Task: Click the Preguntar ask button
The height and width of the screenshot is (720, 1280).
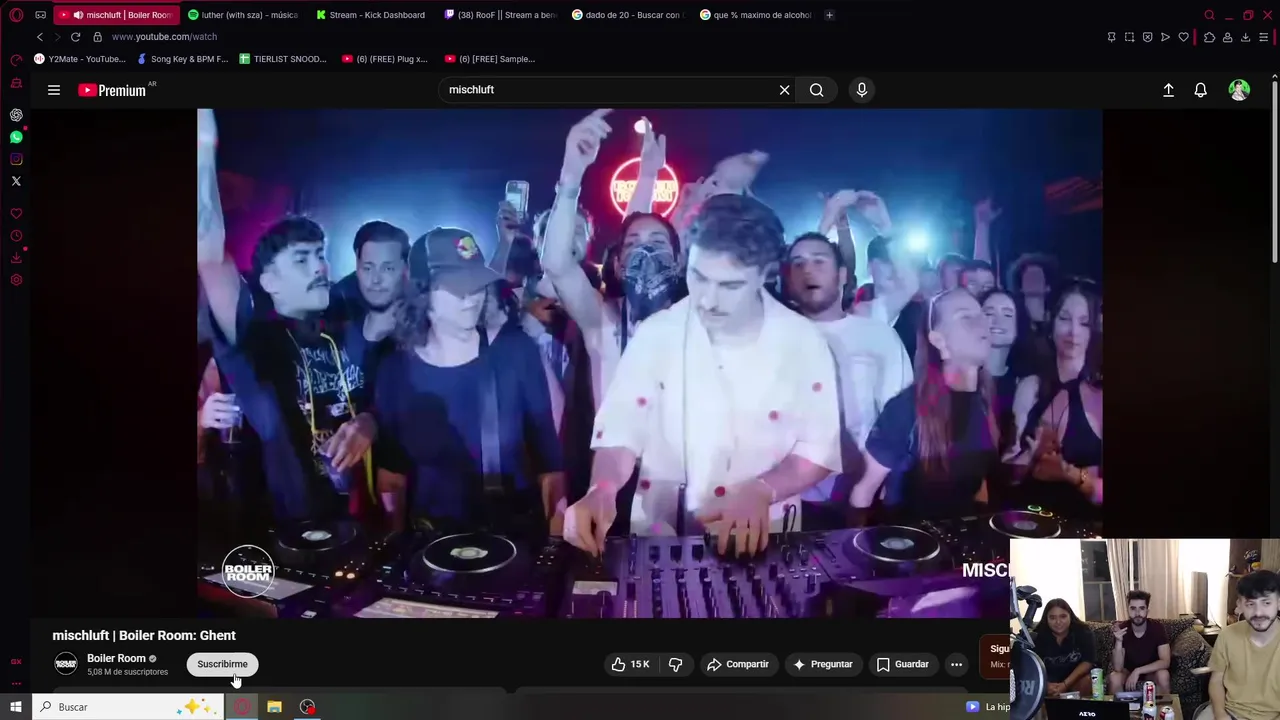Action: click(823, 664)
